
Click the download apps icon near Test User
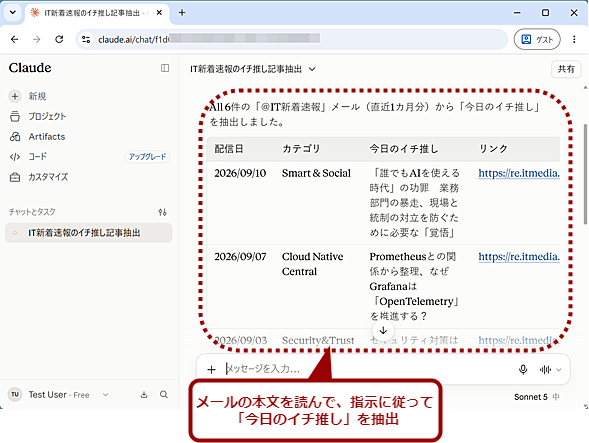[144, 395]
